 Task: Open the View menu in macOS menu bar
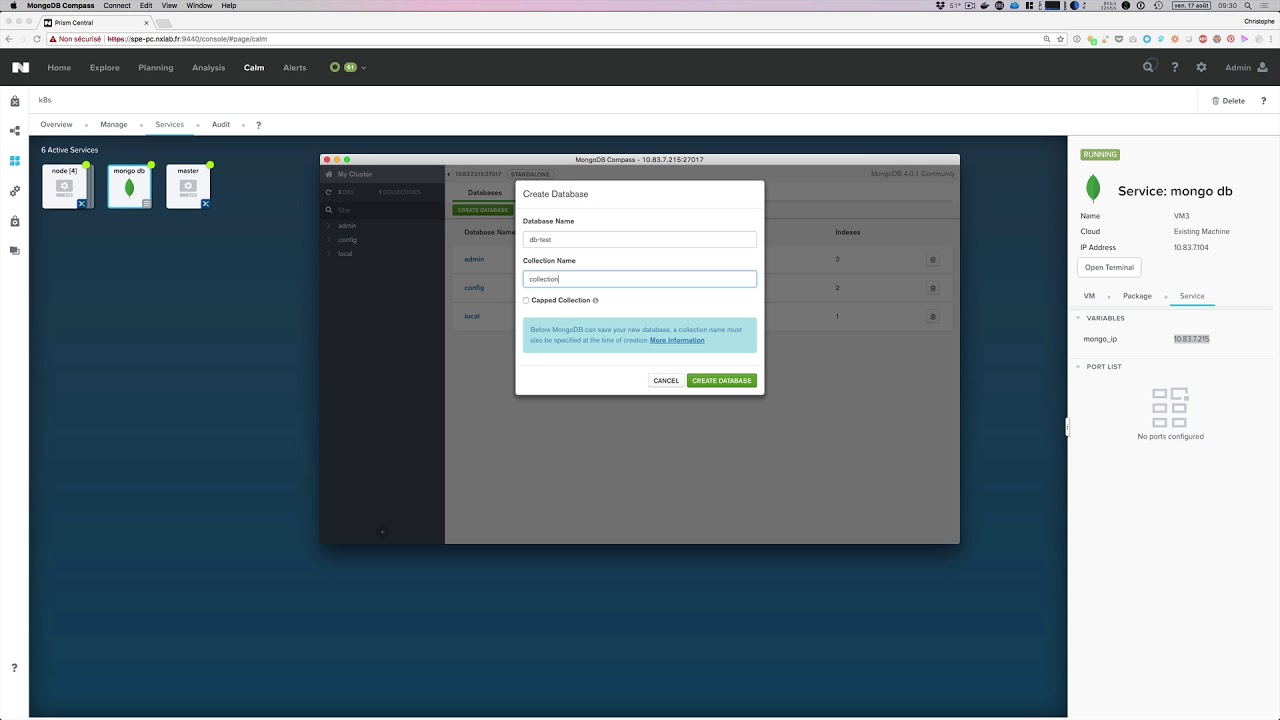pyautogui.click(x=170, y=6)
